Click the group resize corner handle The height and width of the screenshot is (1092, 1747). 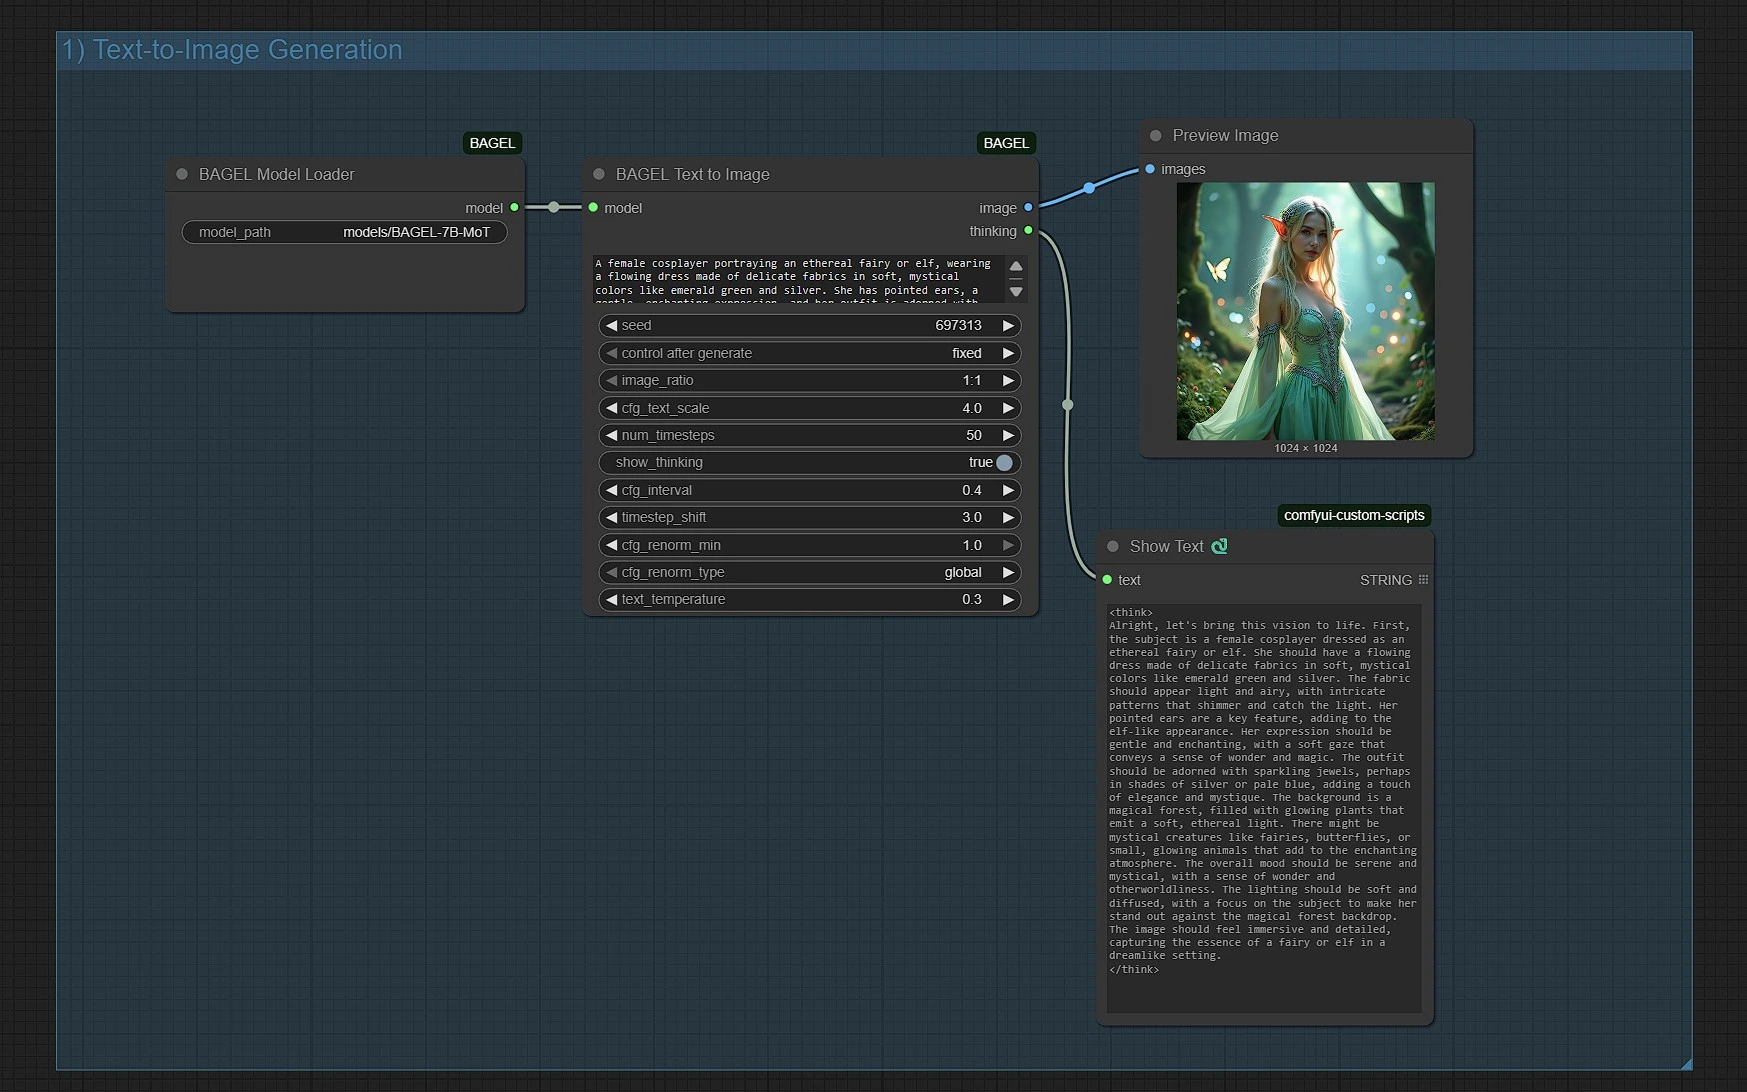[x=1686, y=1064]
